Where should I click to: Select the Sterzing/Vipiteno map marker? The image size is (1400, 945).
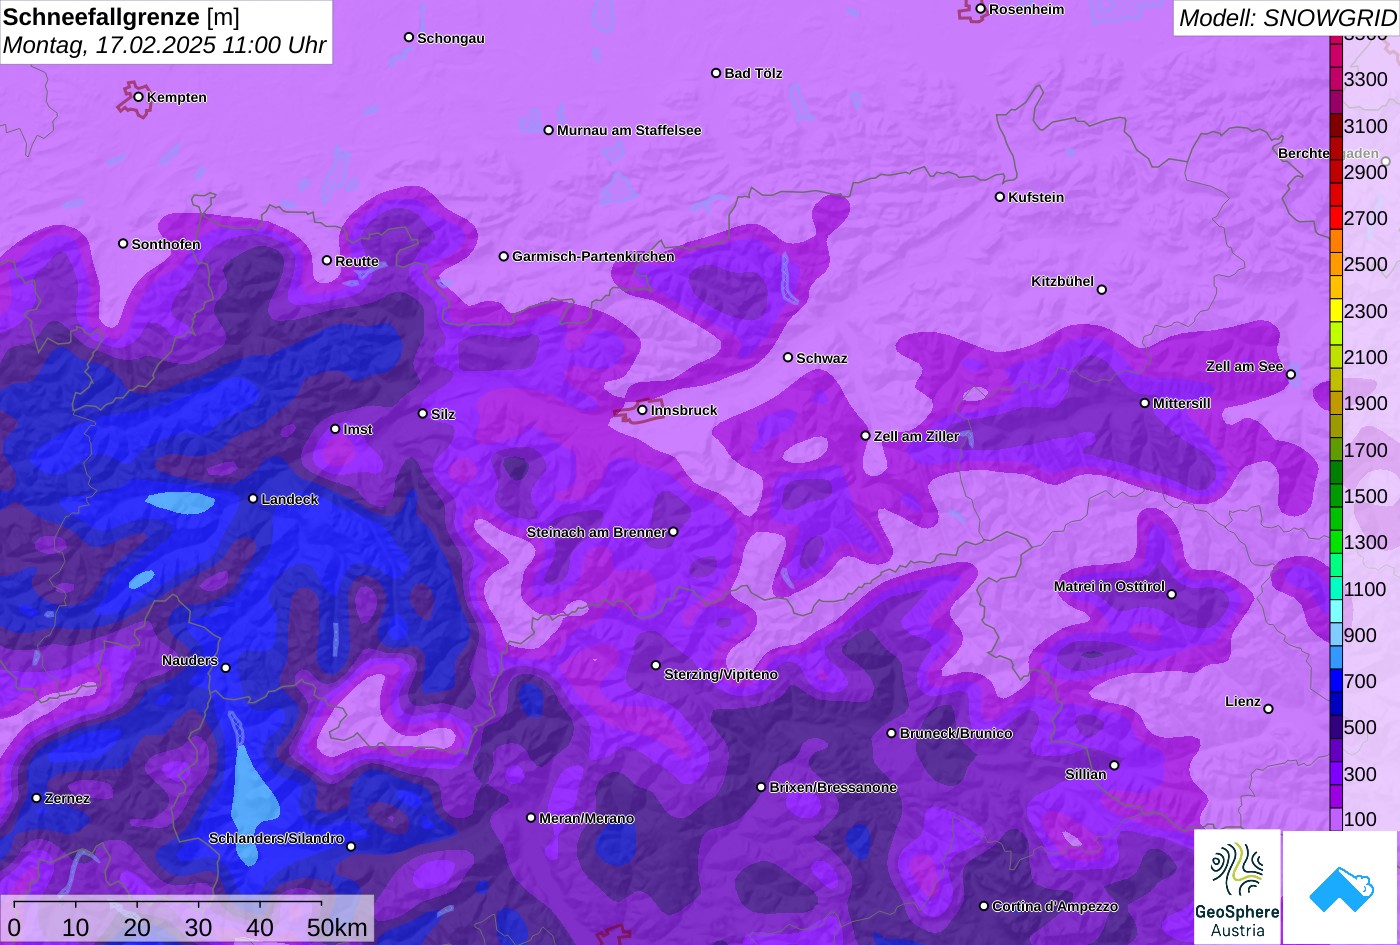656,665
